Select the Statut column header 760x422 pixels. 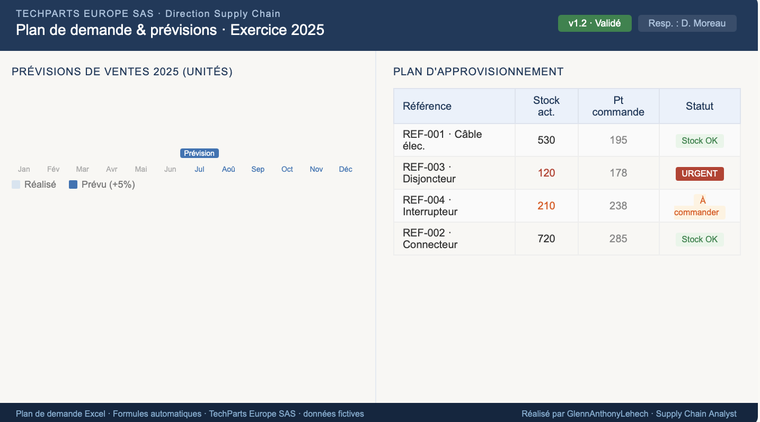[x=699, y=106]
